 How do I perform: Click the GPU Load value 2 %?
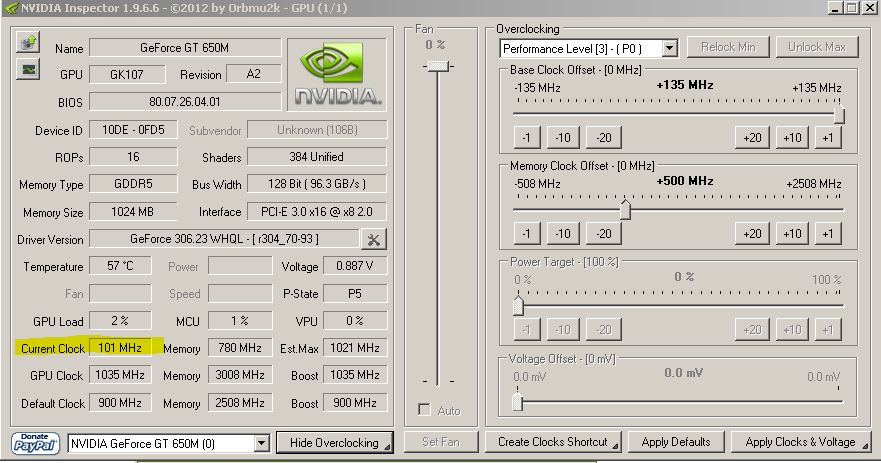click(120, 321)
